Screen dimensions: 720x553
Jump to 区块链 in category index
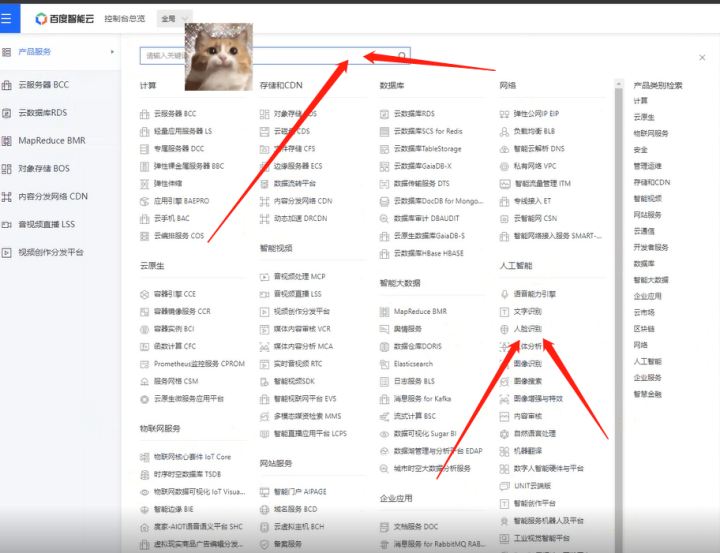click(644, 329)
